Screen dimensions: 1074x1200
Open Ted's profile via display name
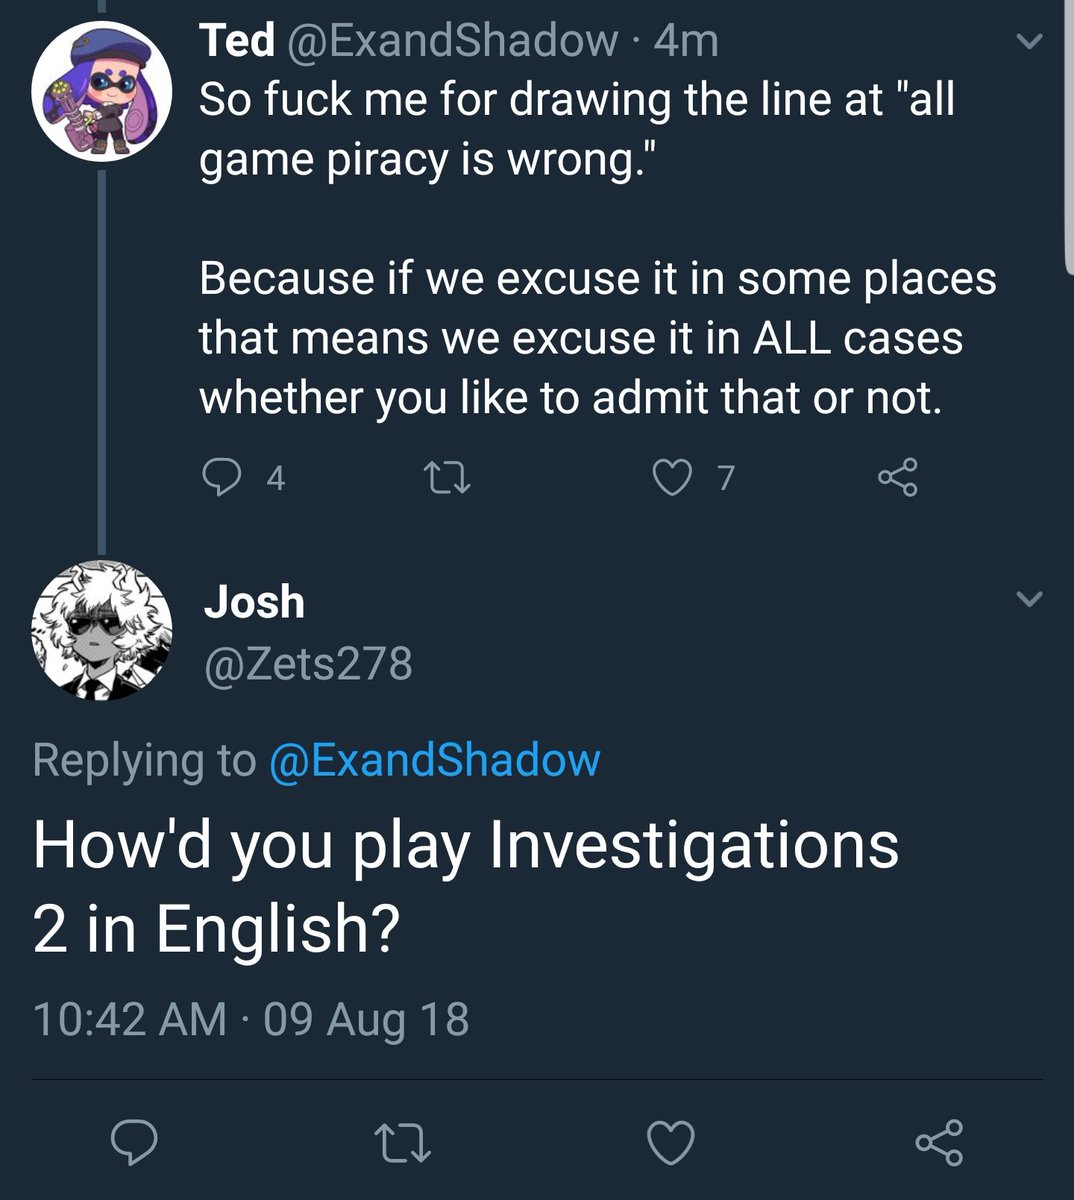click(x=237, y=40)
